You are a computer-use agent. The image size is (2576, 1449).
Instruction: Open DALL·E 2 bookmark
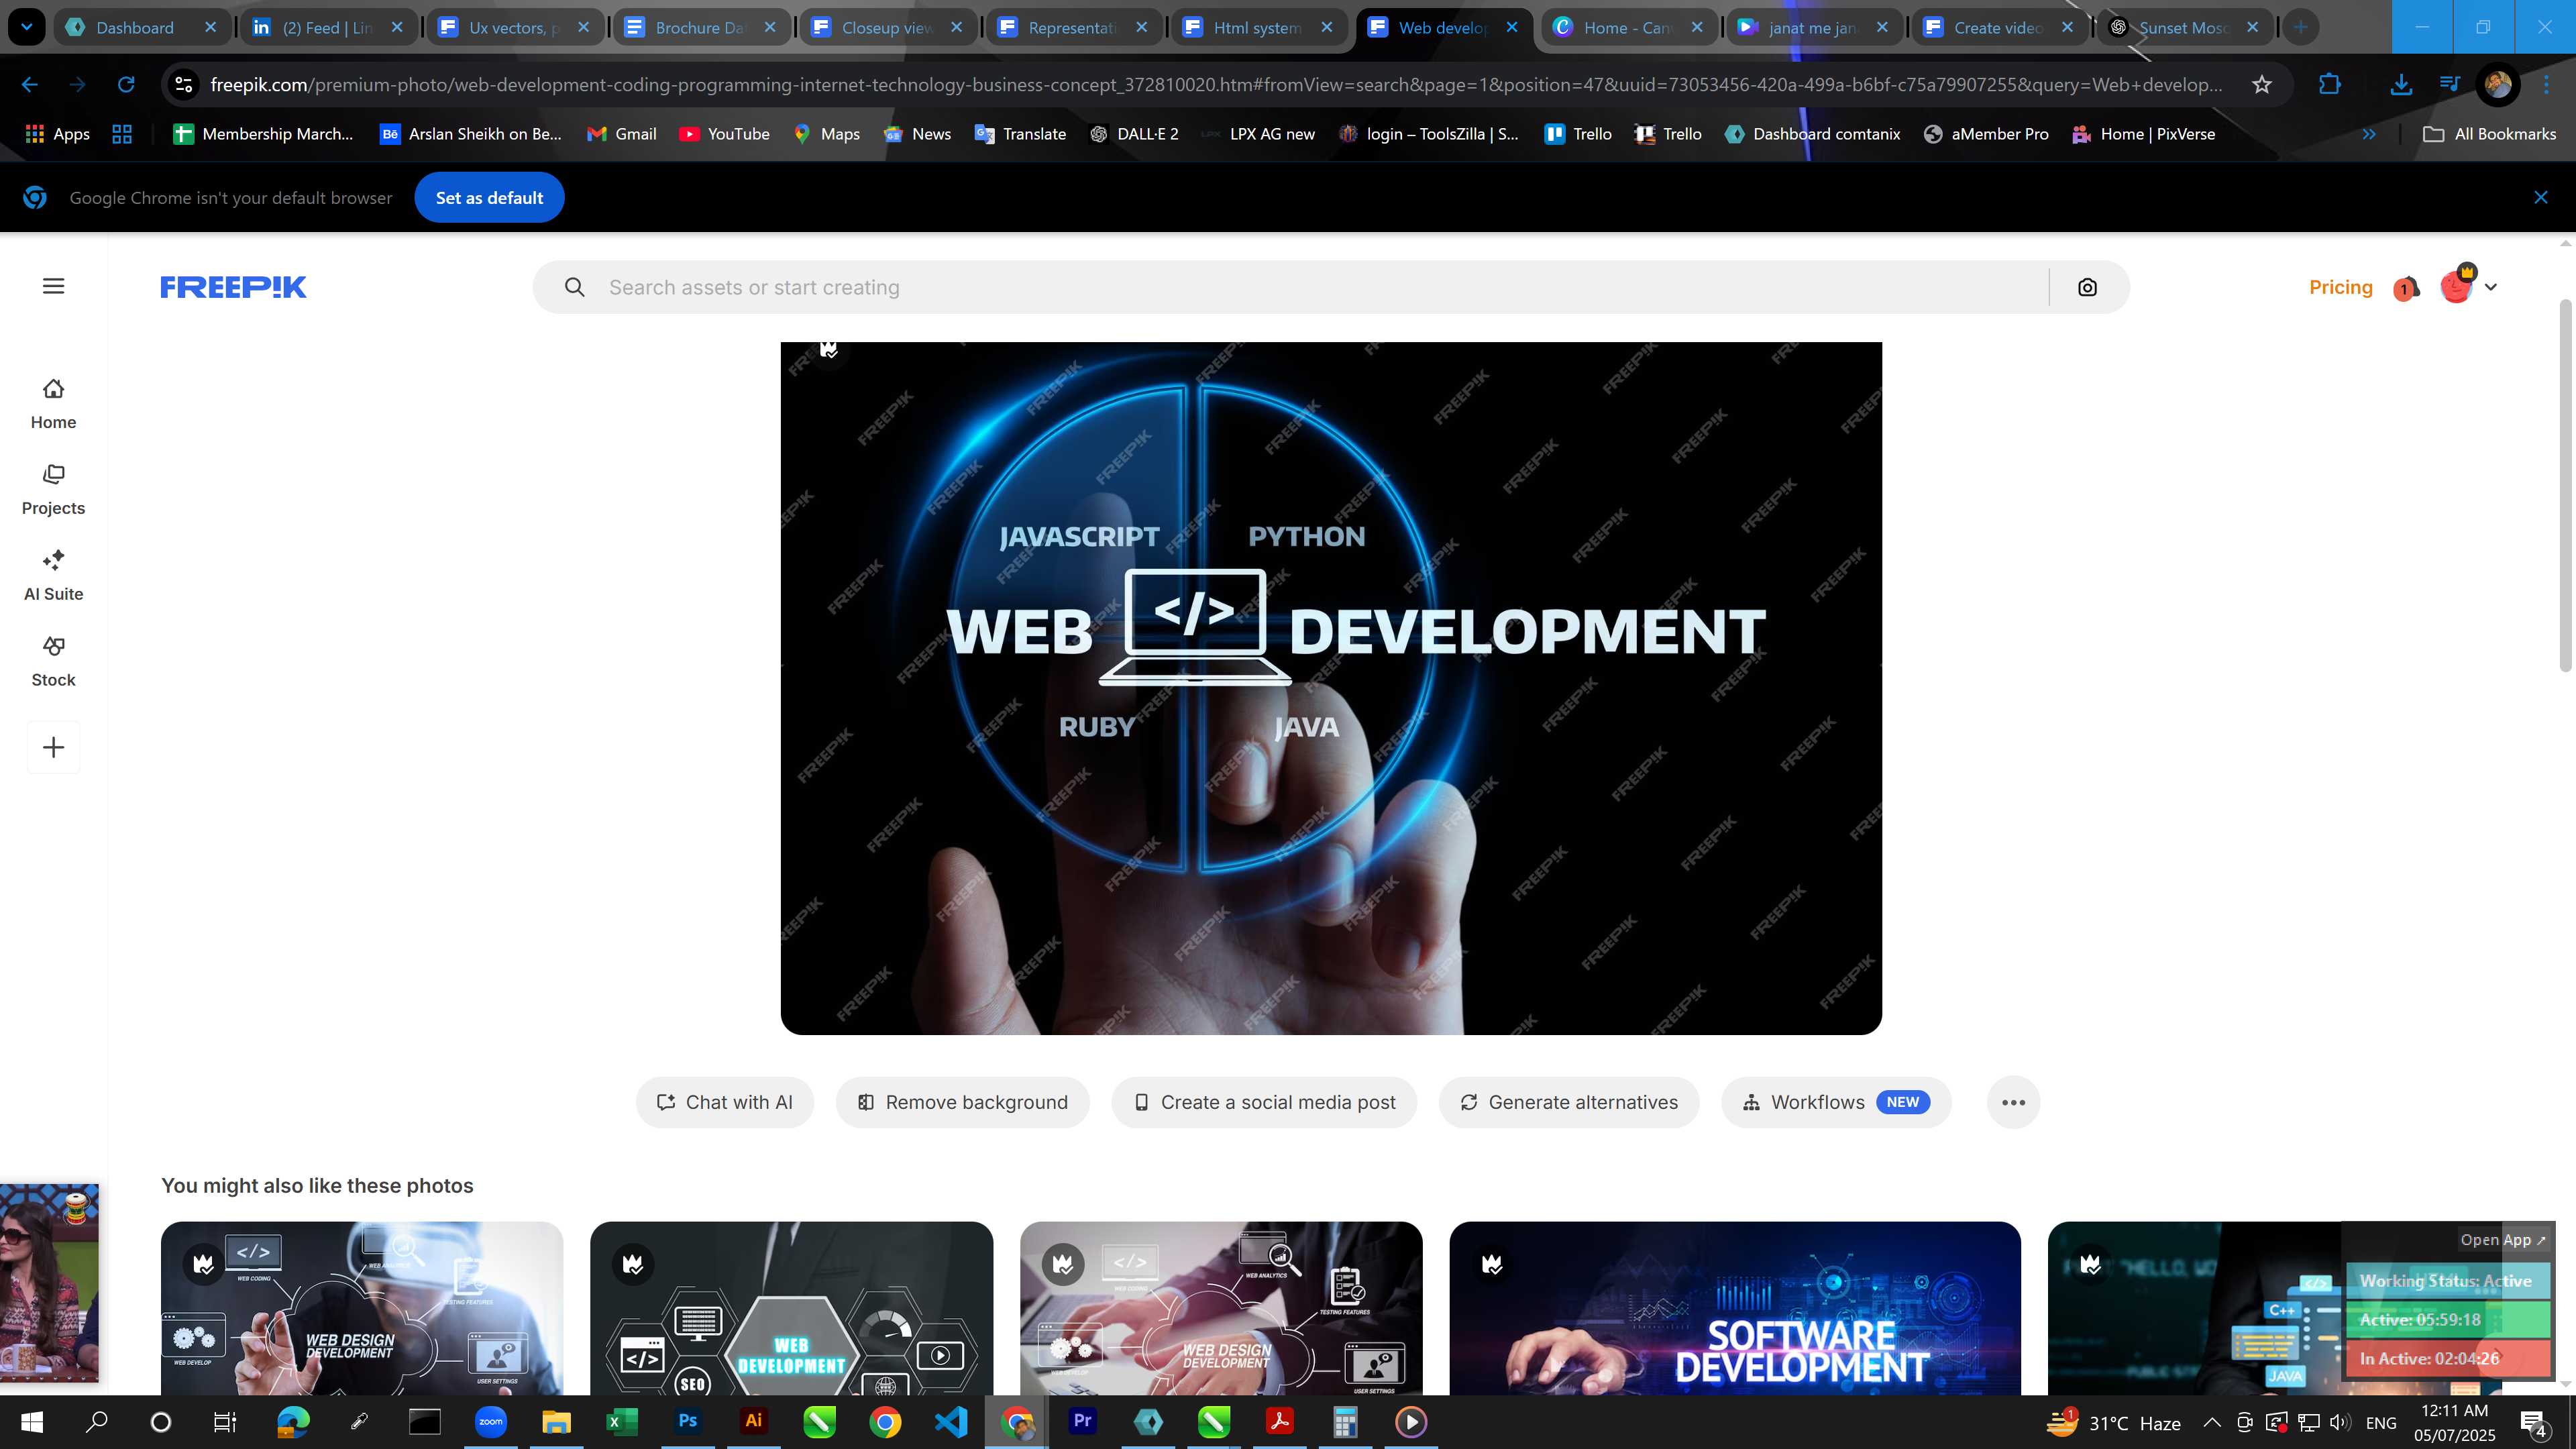click(x=1134, y=134)
